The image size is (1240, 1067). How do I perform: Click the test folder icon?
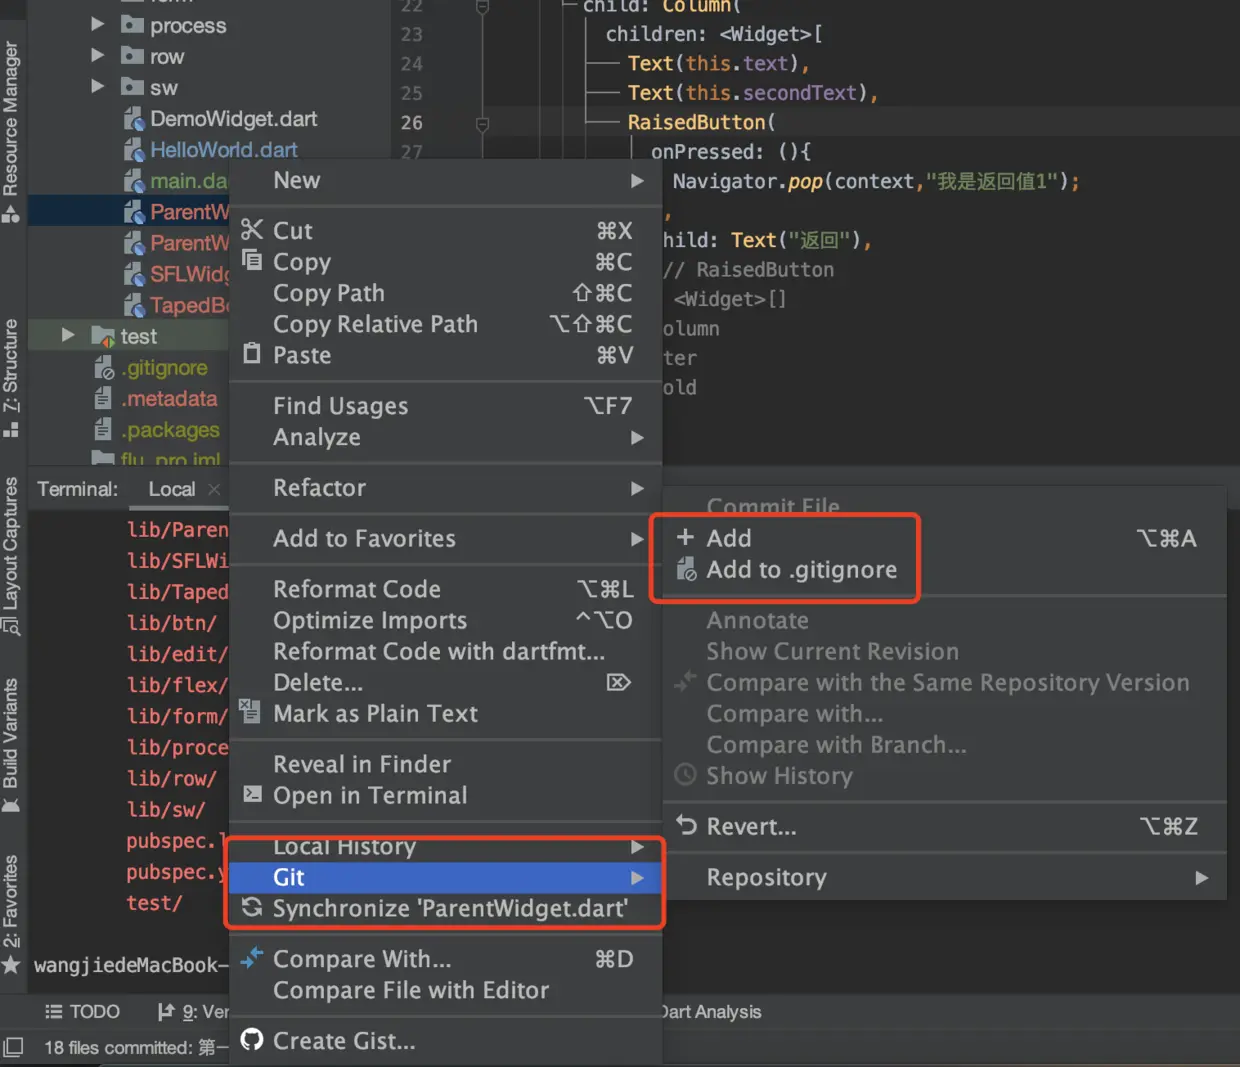(x=102, y=336)
